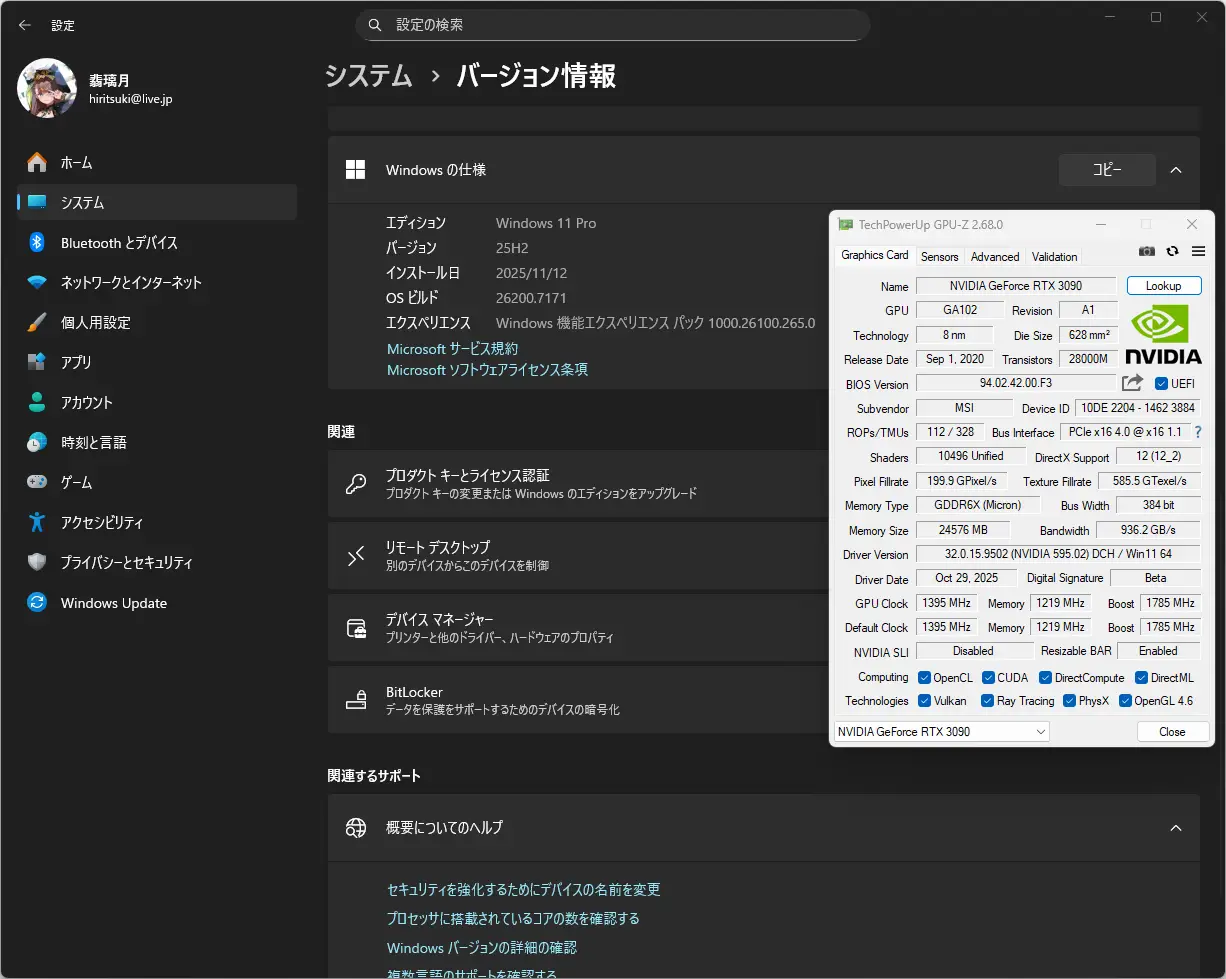Click the GPU-Z screenshot camera icon

click(1147, 251)
